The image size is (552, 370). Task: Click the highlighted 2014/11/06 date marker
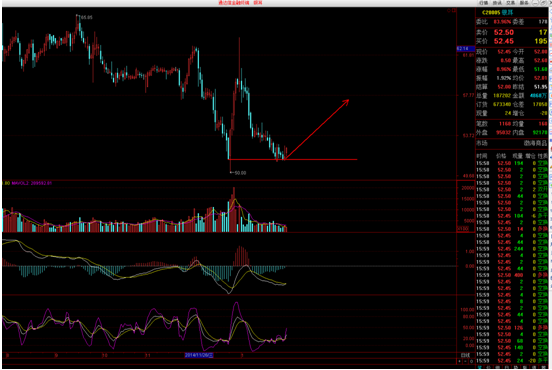(x=199, y=356)
